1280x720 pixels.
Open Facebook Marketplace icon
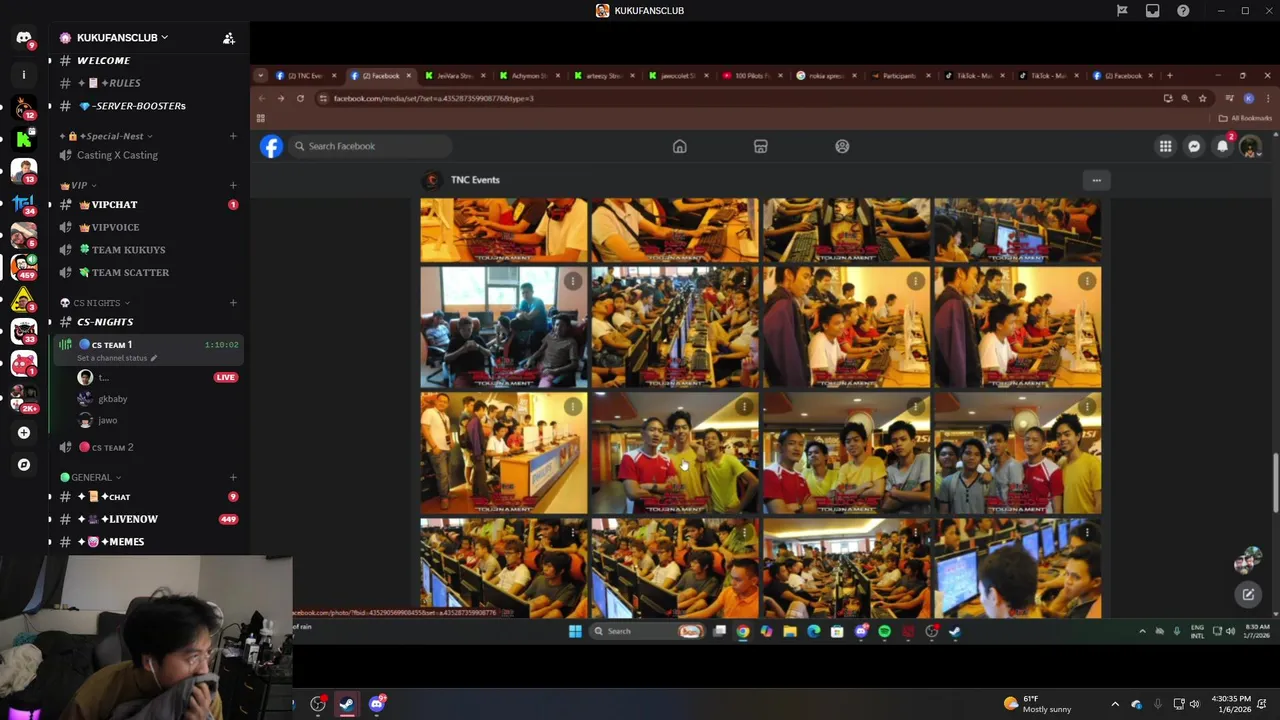tap(760, 146)
